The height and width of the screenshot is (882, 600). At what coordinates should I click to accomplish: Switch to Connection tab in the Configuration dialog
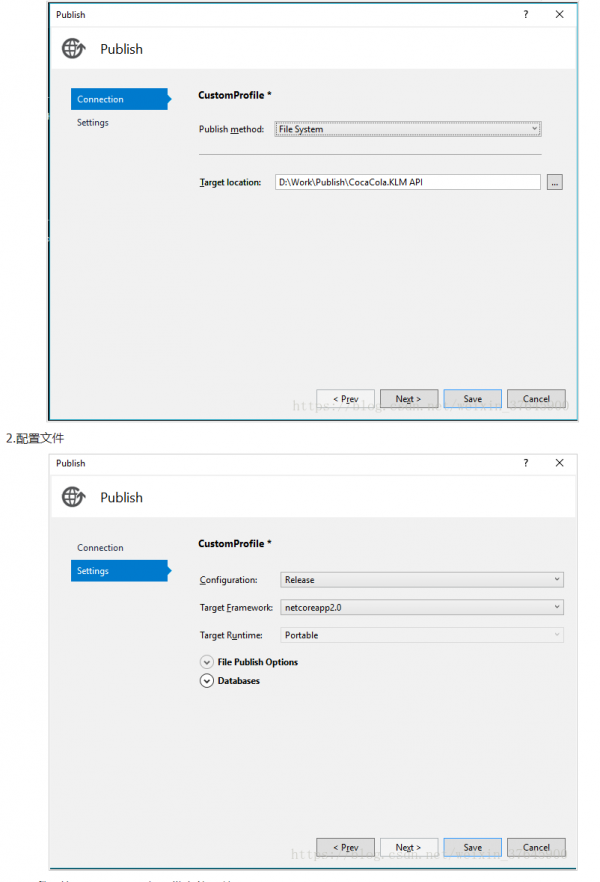point(100,548)
